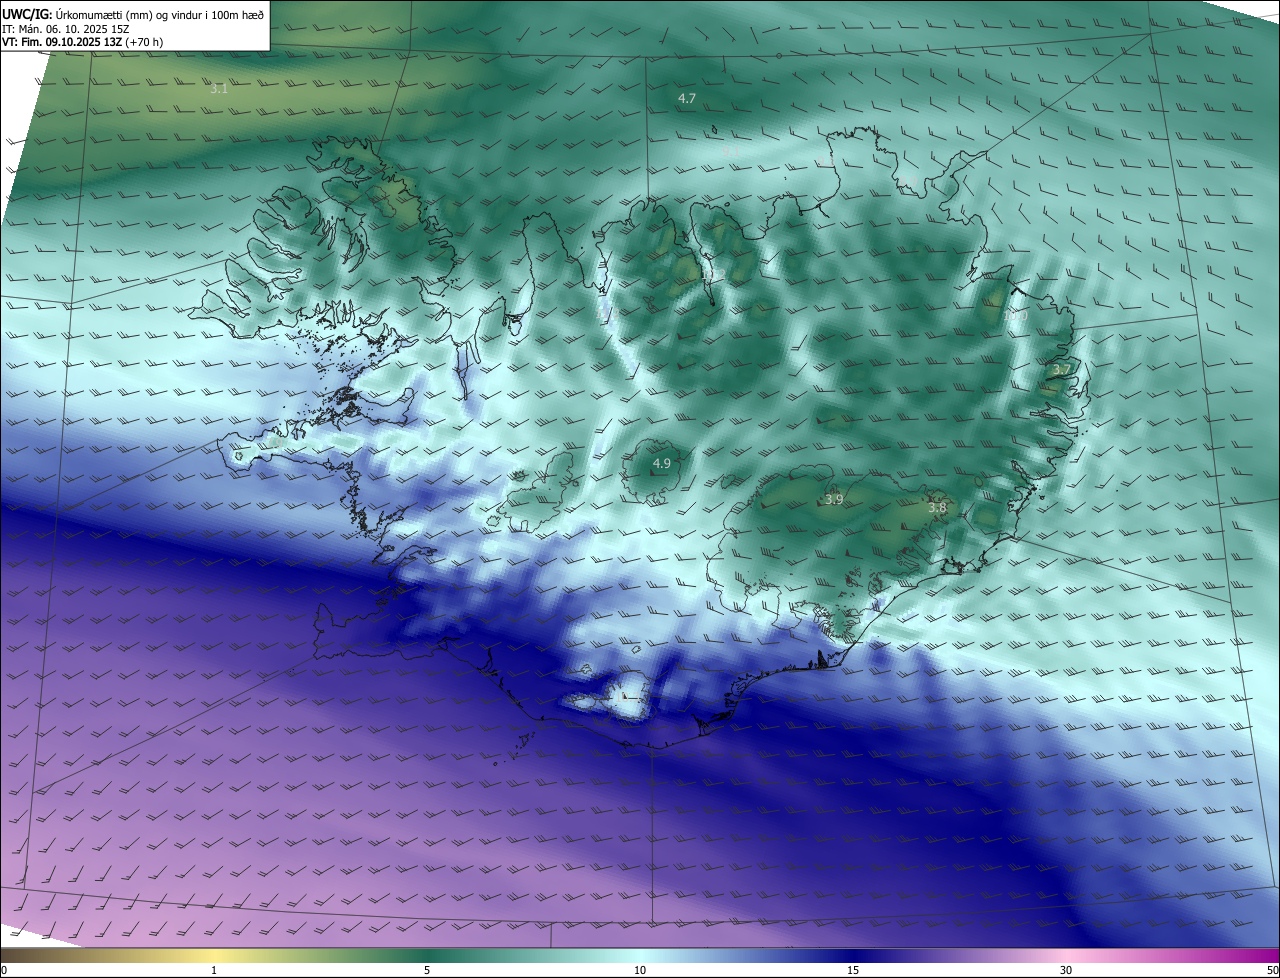Click the '3.8' value label on the map
The height and width of the screenshot is (978, 1280).
[x=937, y=508]
